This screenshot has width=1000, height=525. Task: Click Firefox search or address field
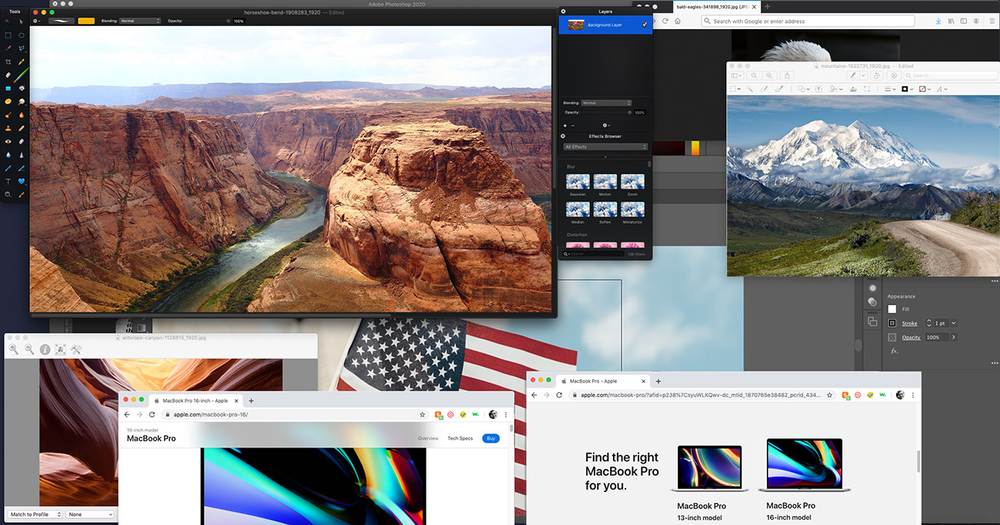[808, 21]
